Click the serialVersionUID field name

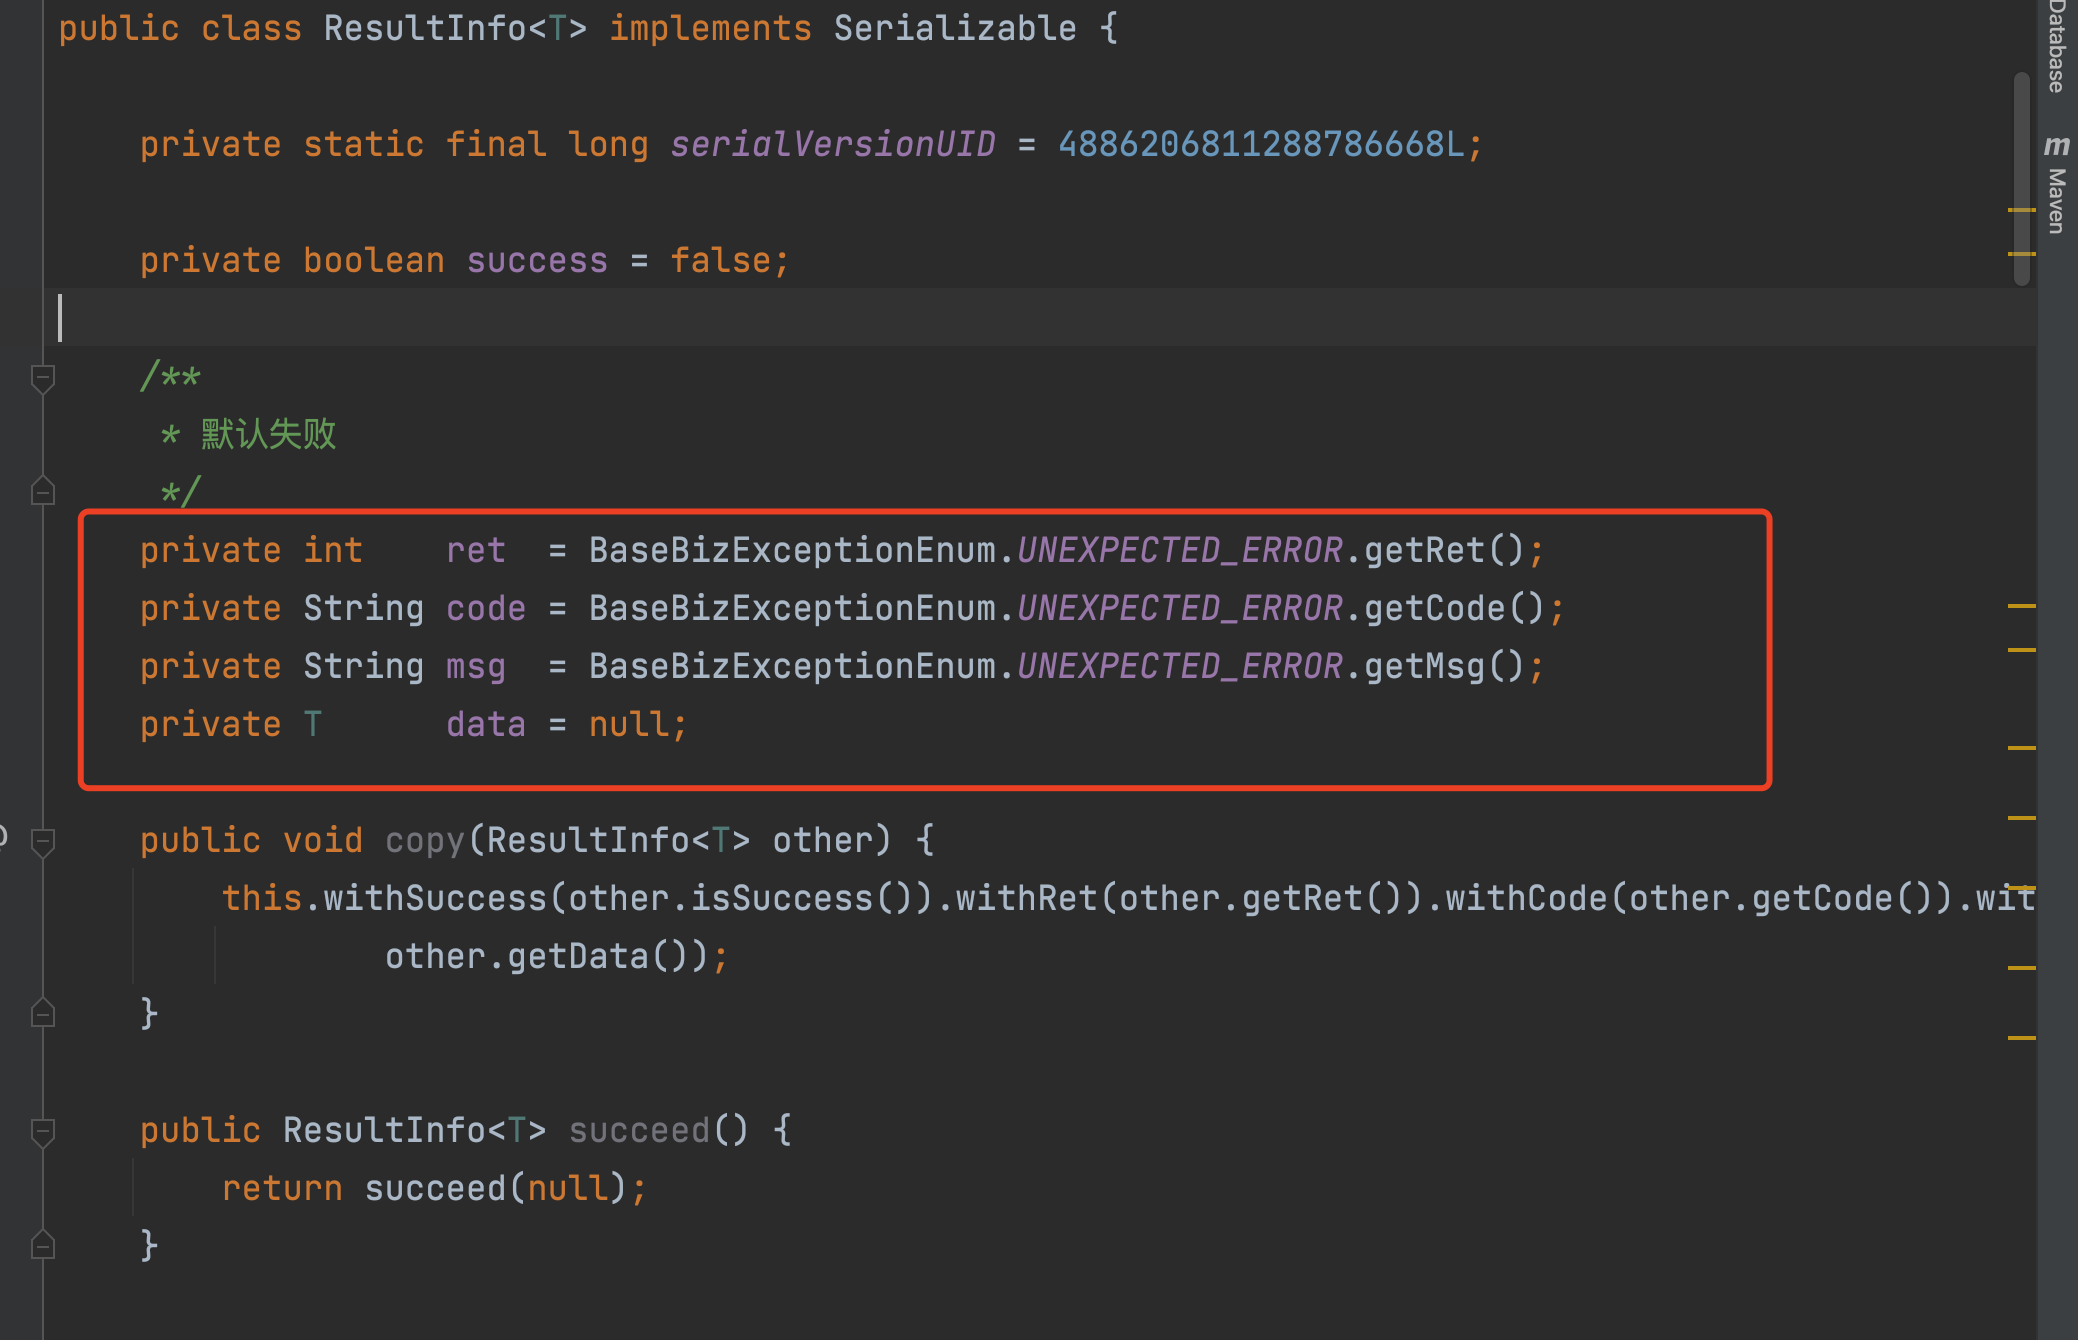(x=833, y=143)
